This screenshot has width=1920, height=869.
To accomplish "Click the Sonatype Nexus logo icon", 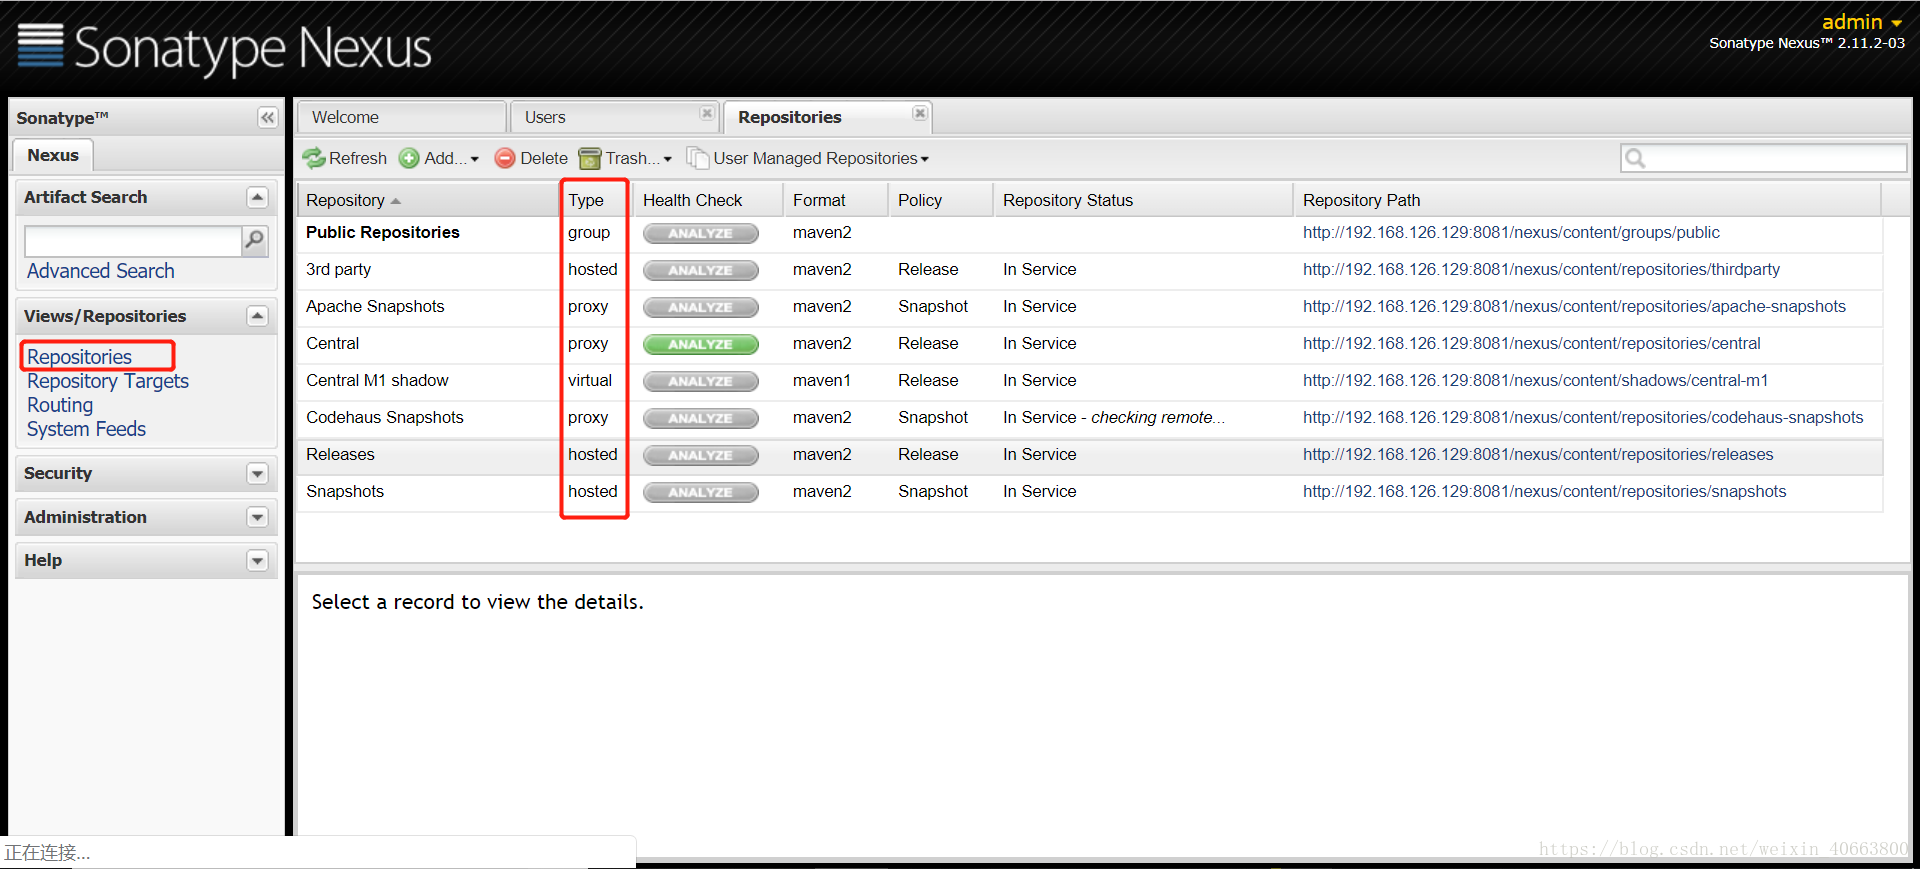I will pos(40,45).
